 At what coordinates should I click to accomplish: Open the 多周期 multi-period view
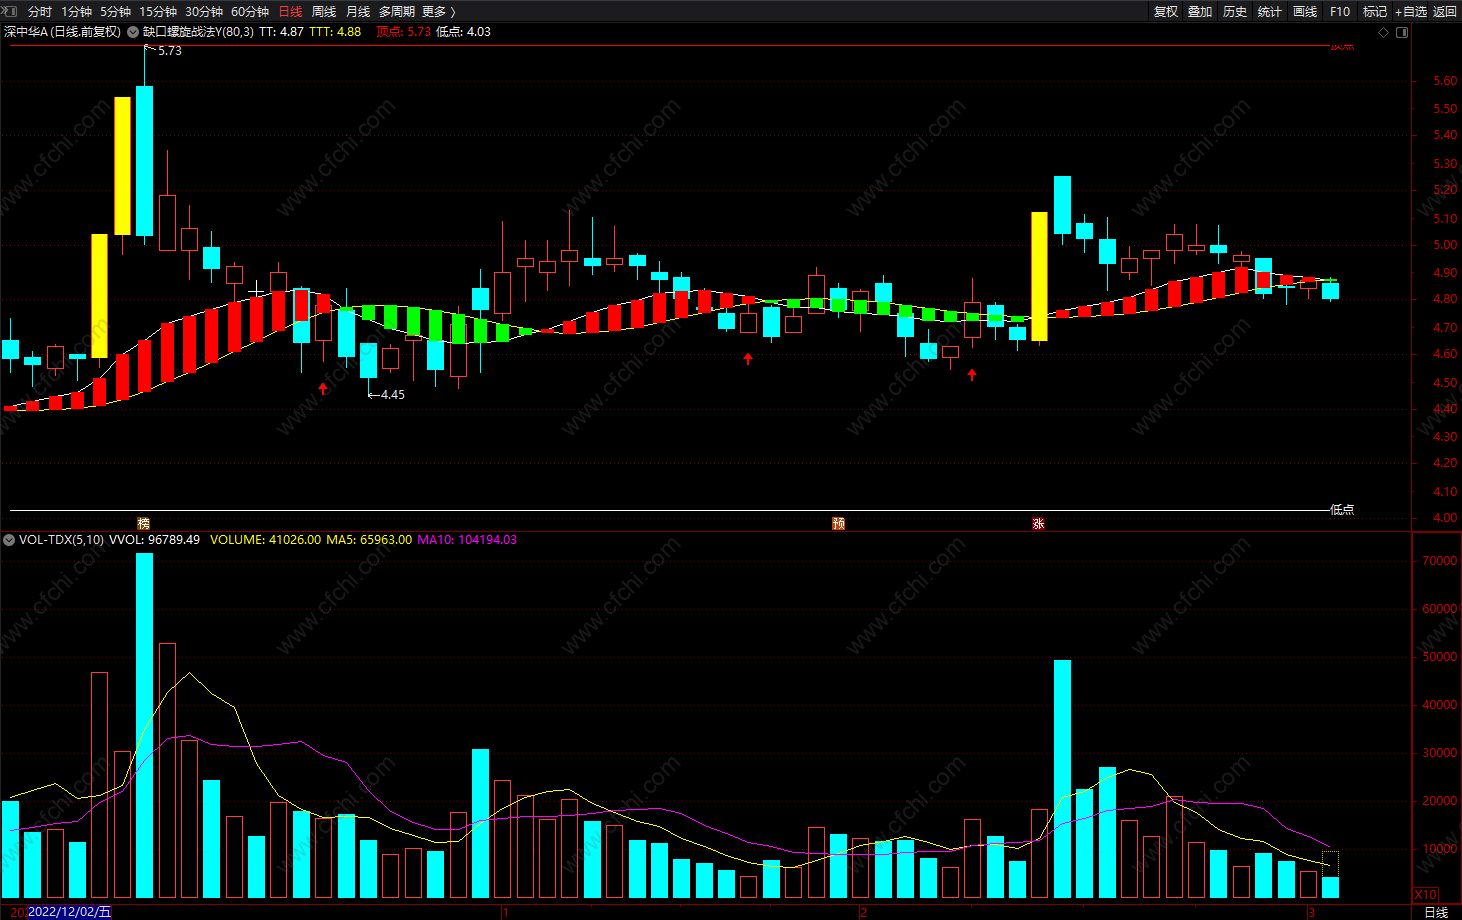click(396, 12)
